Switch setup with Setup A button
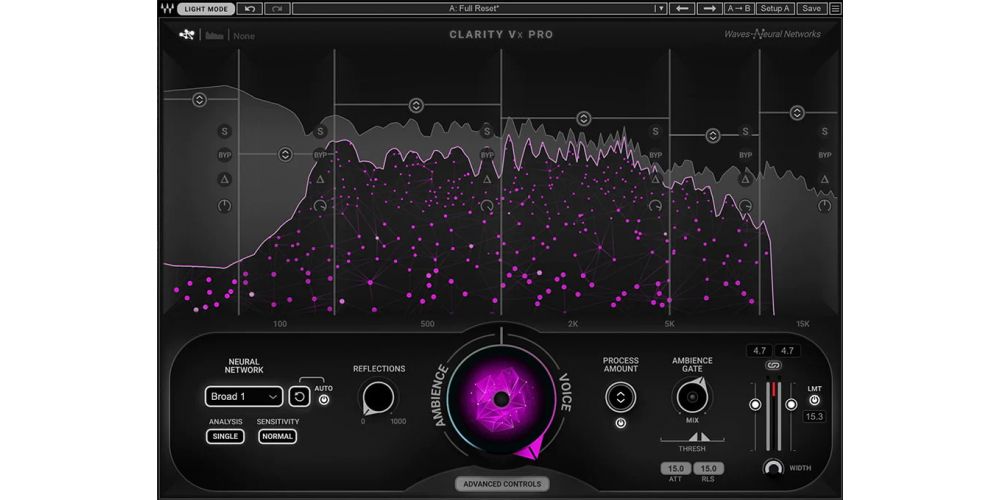The image size is (1000, 500). pyautogui.click(x=776, y=9)
